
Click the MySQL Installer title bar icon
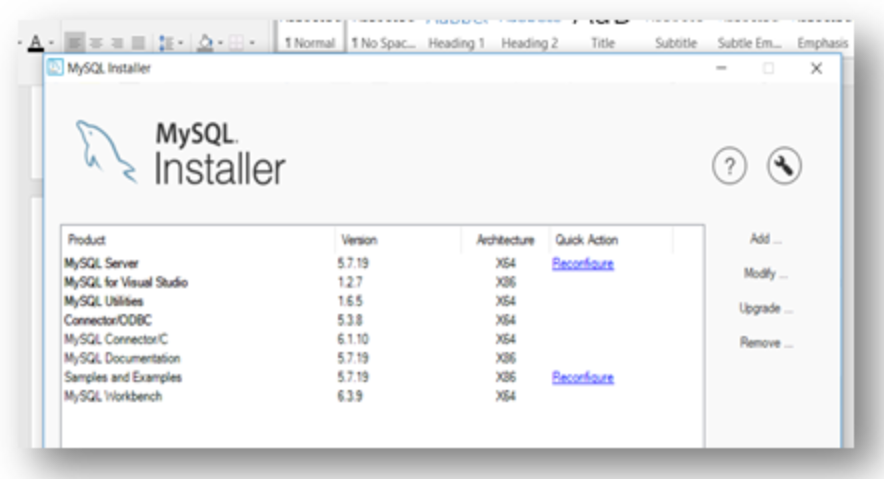click(x=55, y=68)
